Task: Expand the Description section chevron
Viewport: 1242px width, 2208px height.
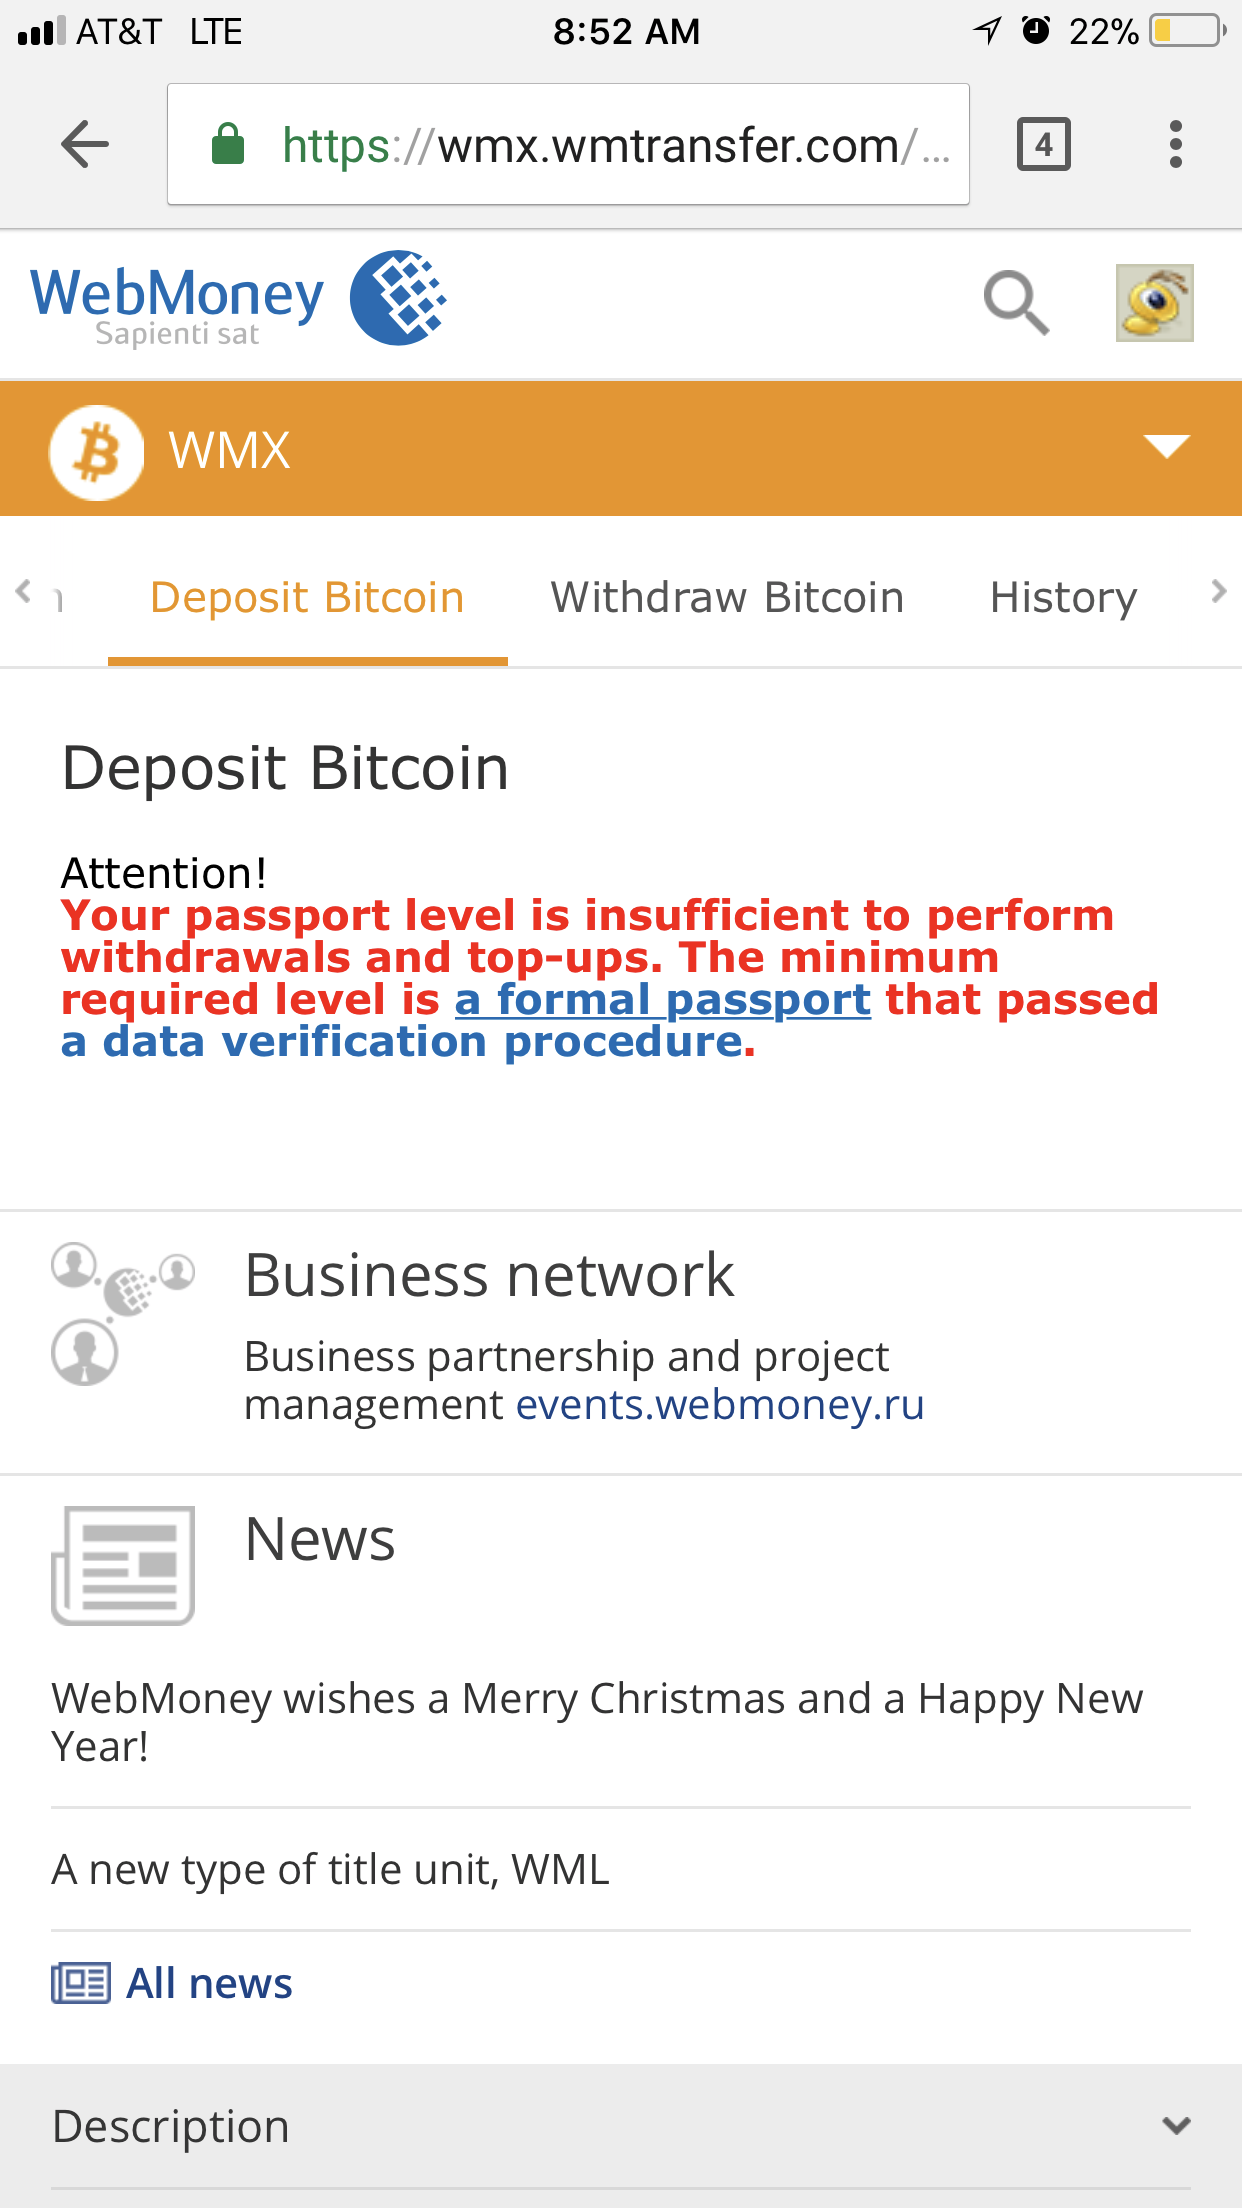Action: click(1176, 2125)
